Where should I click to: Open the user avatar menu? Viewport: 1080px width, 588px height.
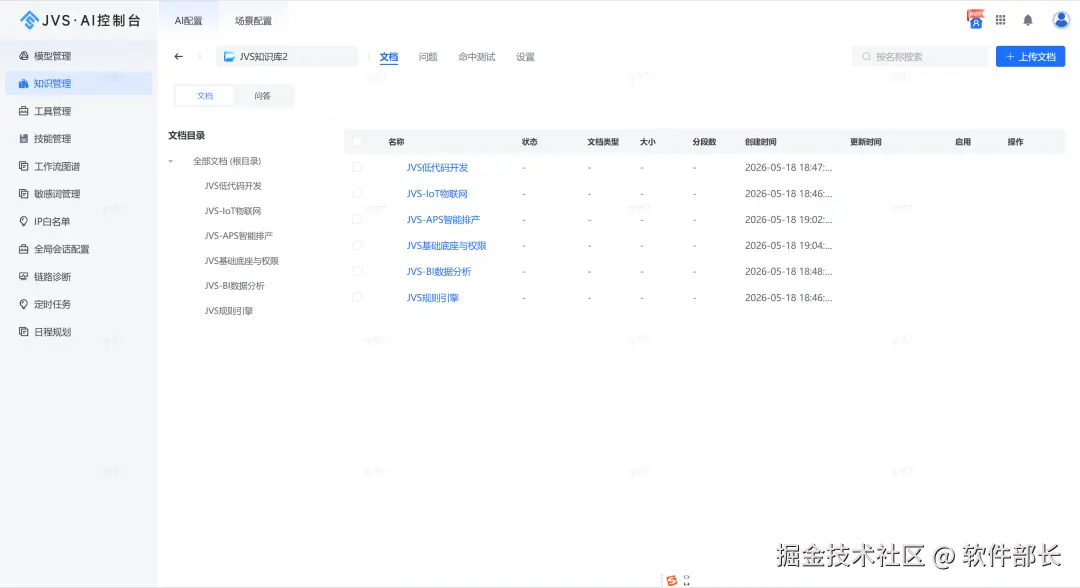pyautogui.click(x=1061, y=20)
